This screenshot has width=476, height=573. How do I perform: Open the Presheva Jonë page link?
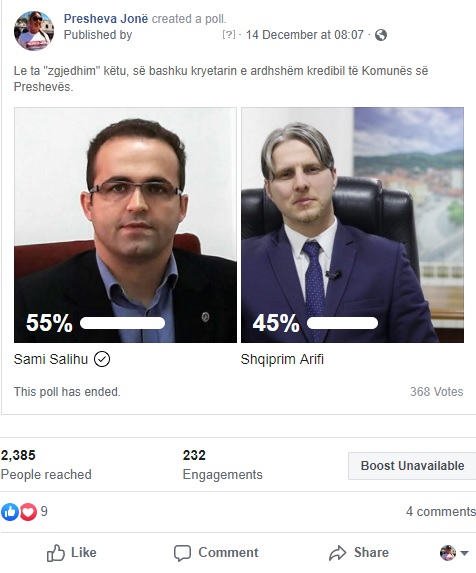click(x=106, y=19)
